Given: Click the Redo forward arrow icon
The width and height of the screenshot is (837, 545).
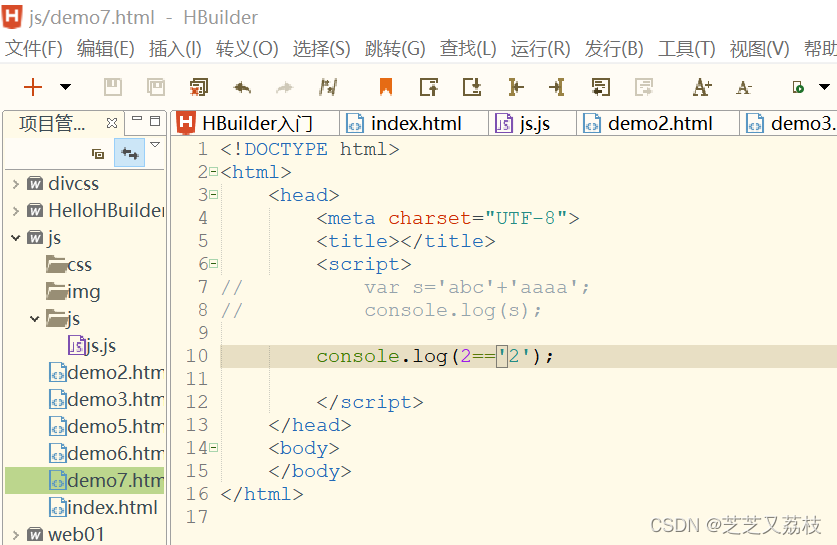Looking at the screenshot, I should (x=285, y=87).
